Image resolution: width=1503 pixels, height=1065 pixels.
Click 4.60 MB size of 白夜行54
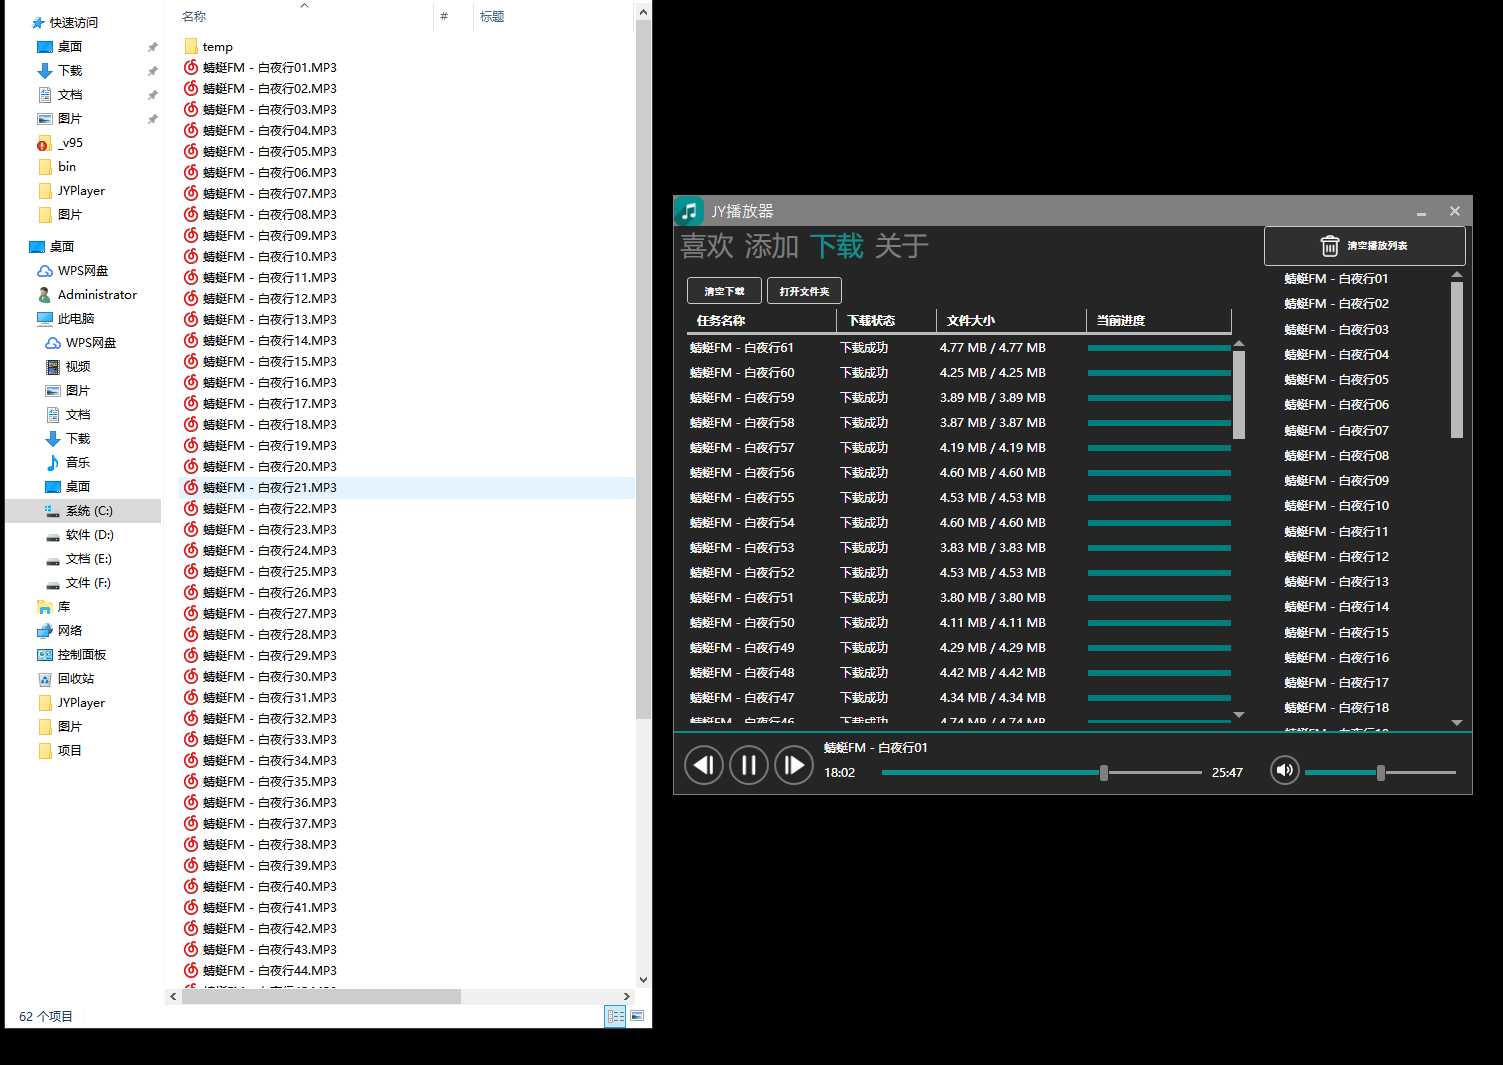coord(993,523)
